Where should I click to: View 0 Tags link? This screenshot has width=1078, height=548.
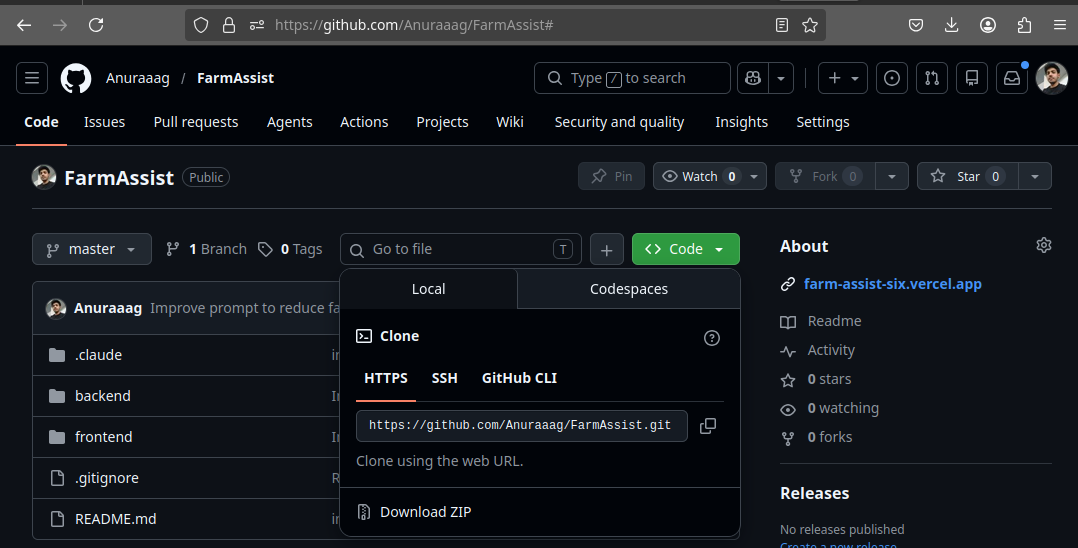coord(289,250)
